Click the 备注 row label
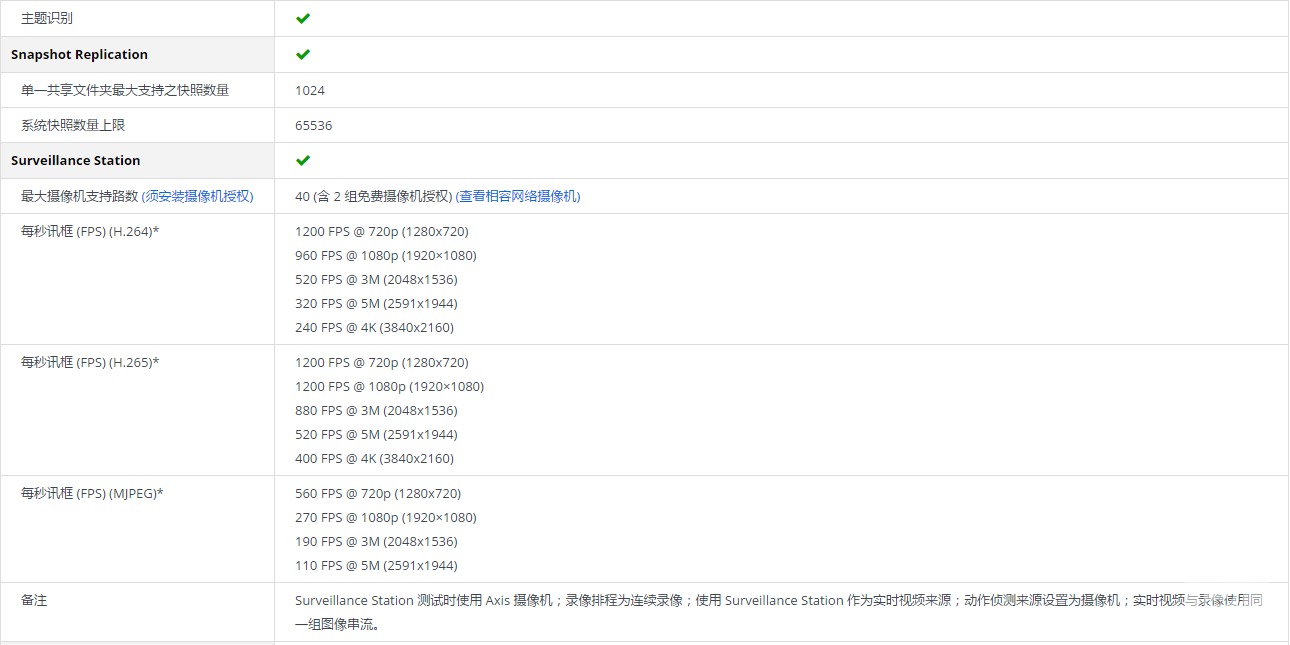This screenshot has width=1290, height=645. [x=34, y=600]
